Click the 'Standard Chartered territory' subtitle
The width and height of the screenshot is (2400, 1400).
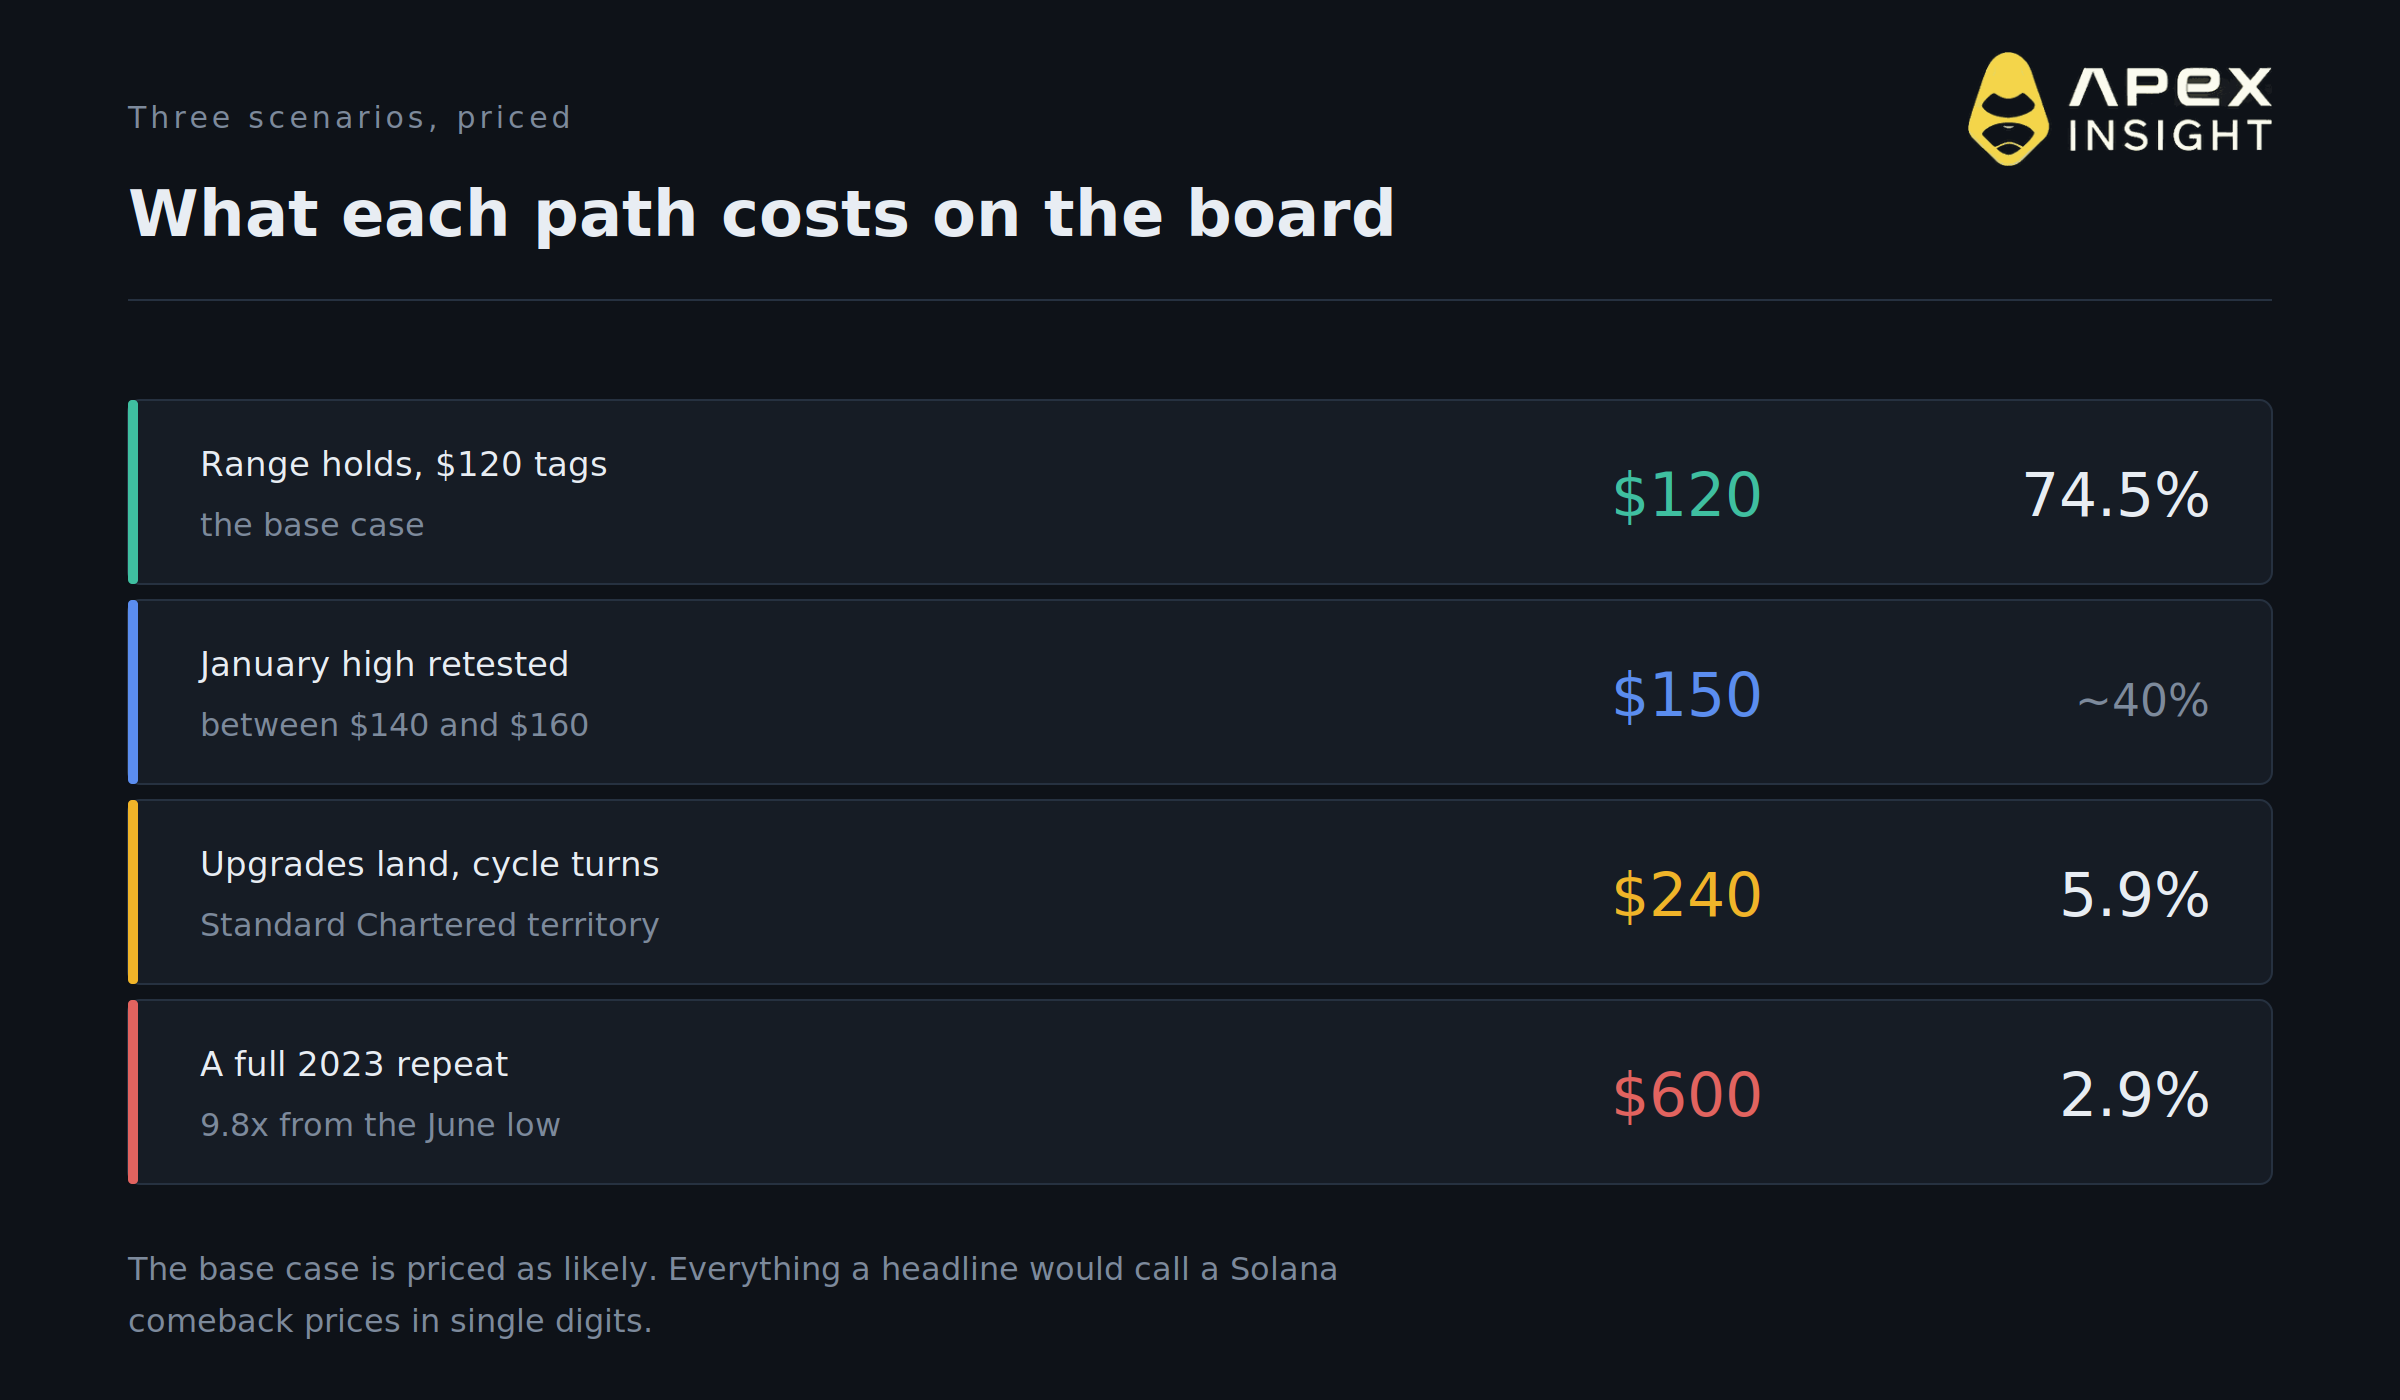point(429,925)
